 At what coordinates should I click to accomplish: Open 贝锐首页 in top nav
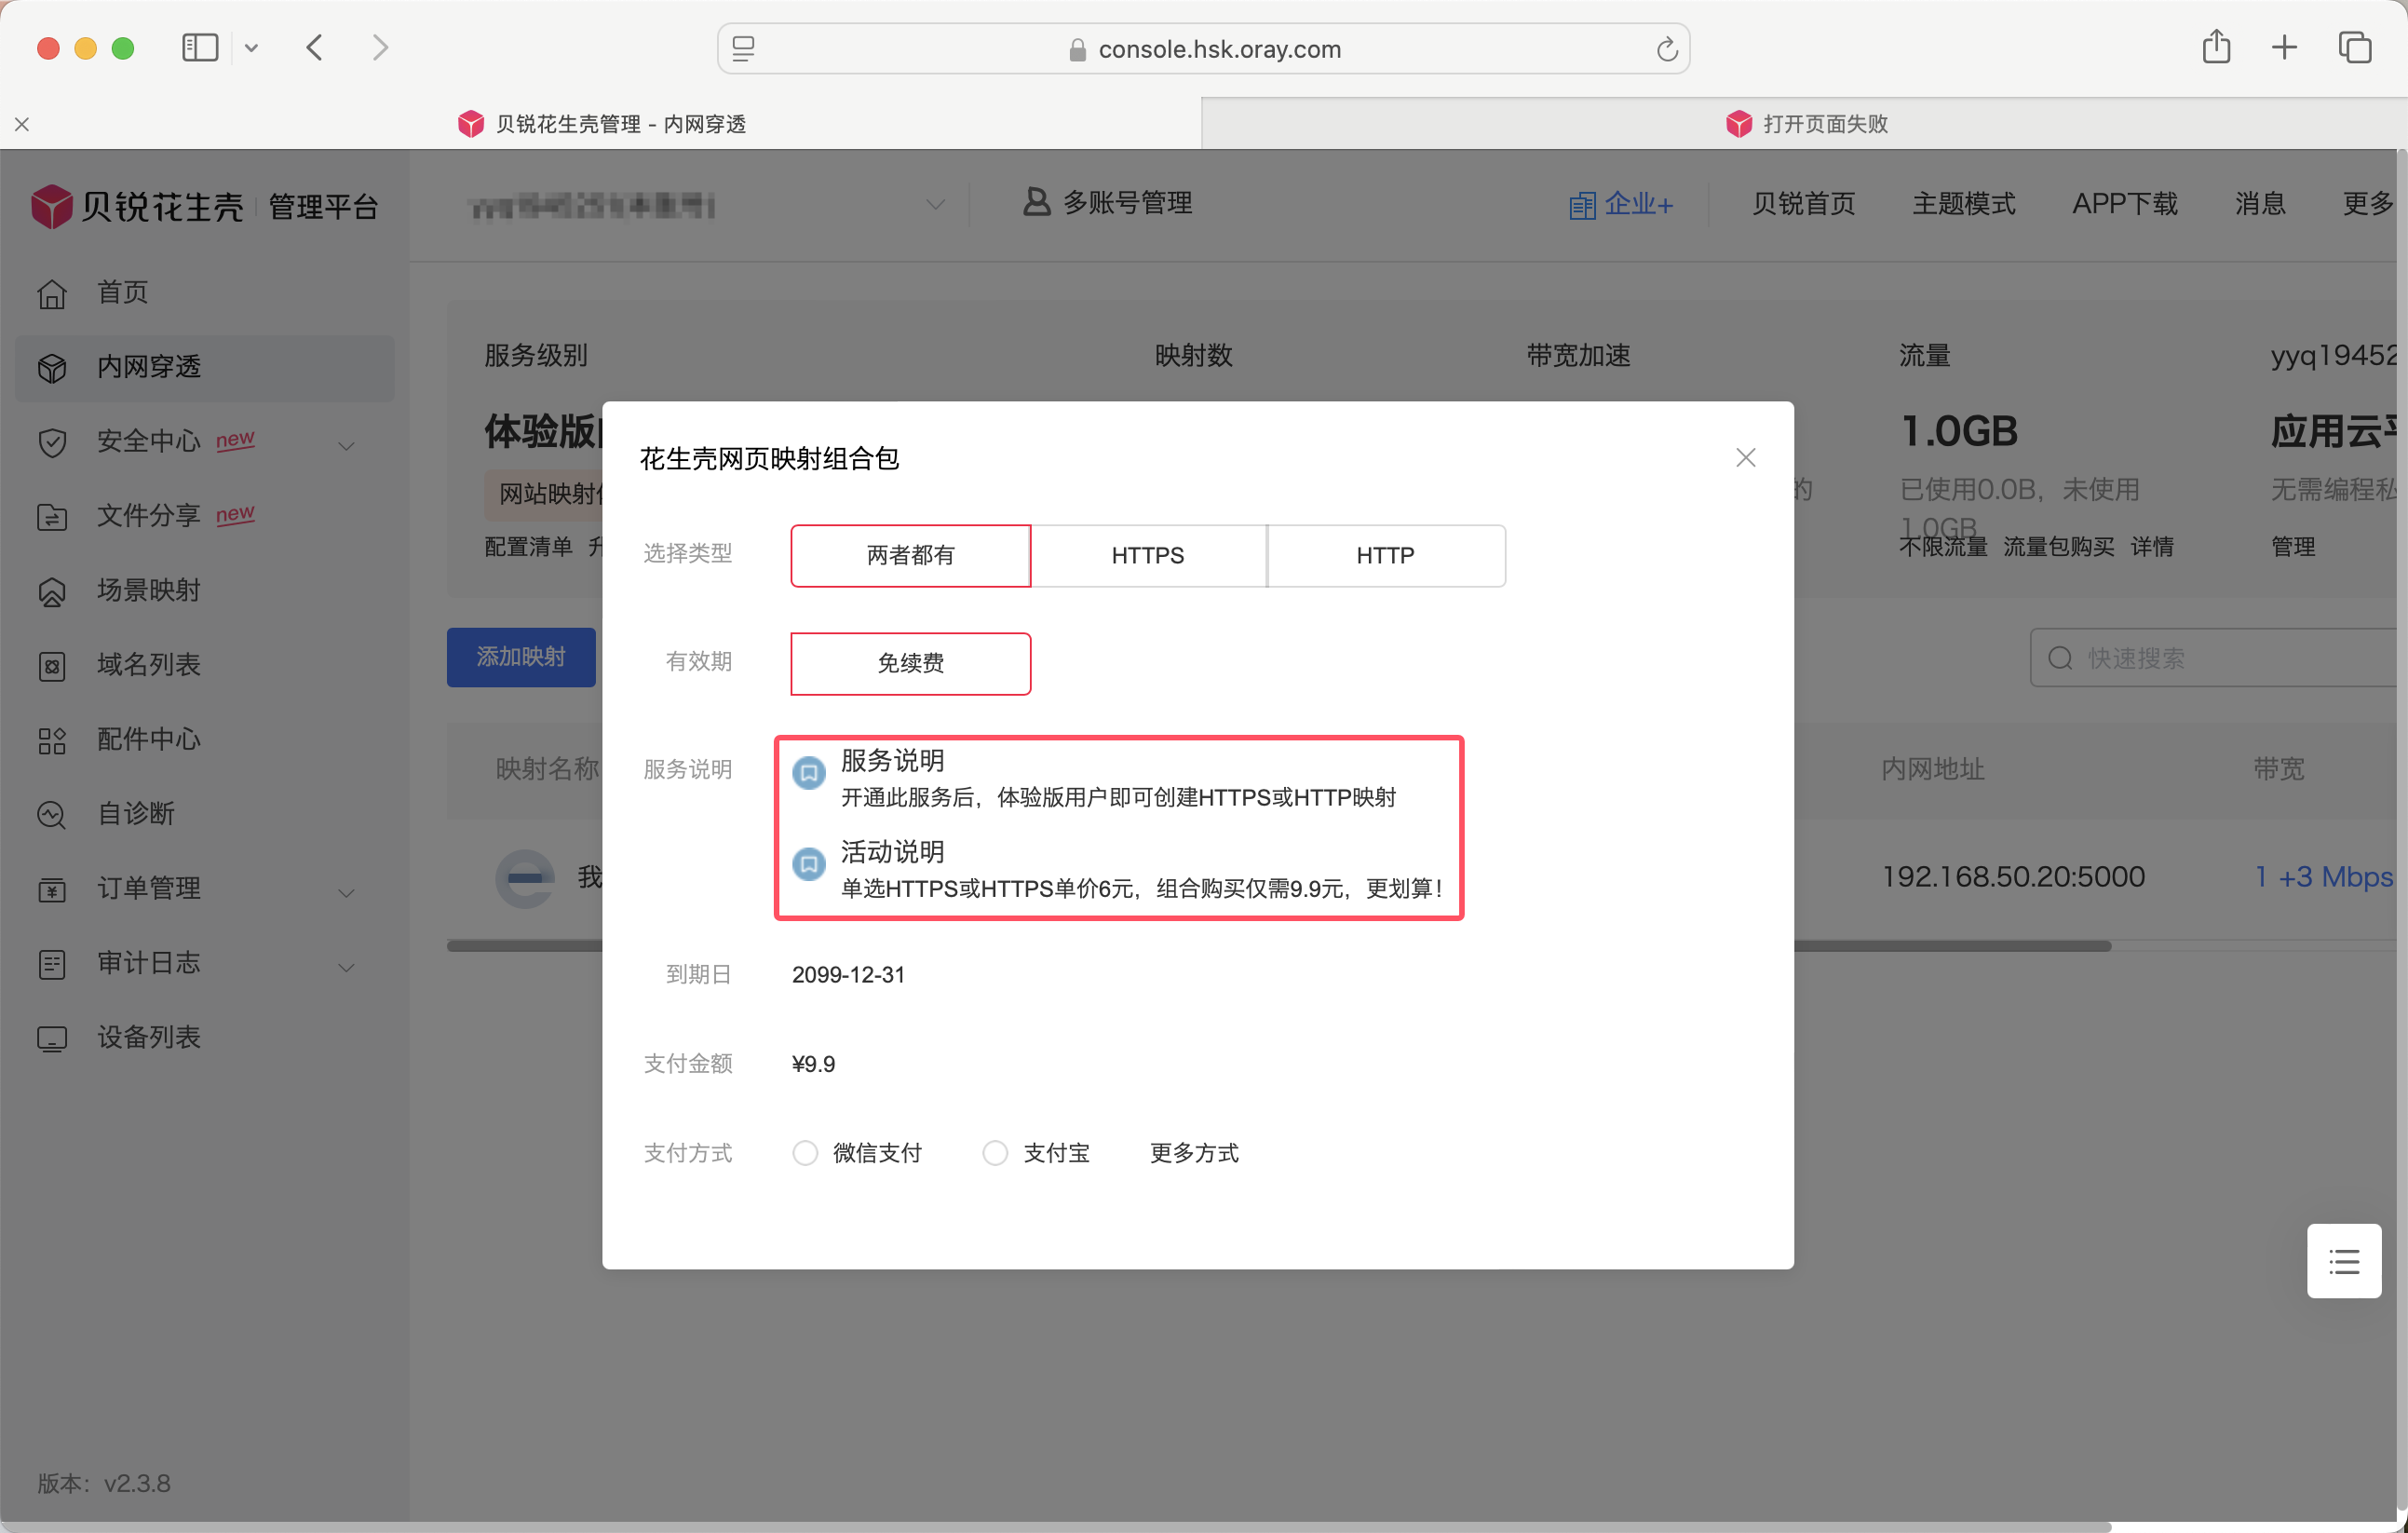tap(1803, 204)
